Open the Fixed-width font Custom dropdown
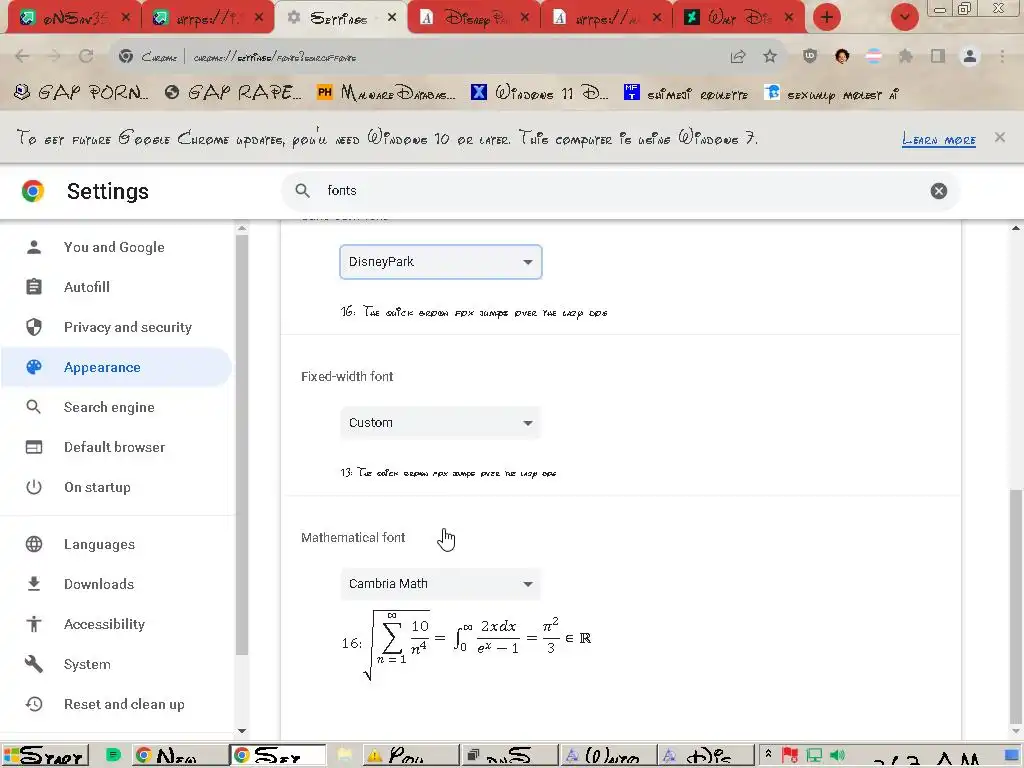The image size is (1024, 768). [x=441, y=423]
